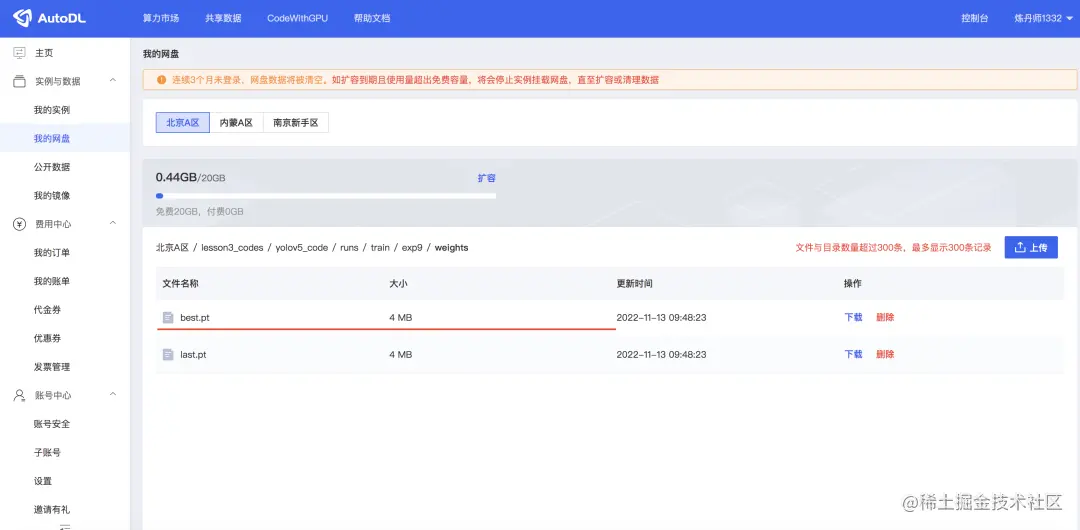This screenshot has height=530, width=1080.
Task: Click the 免费20GB，付费0GB text
Action: coord(200,212)
